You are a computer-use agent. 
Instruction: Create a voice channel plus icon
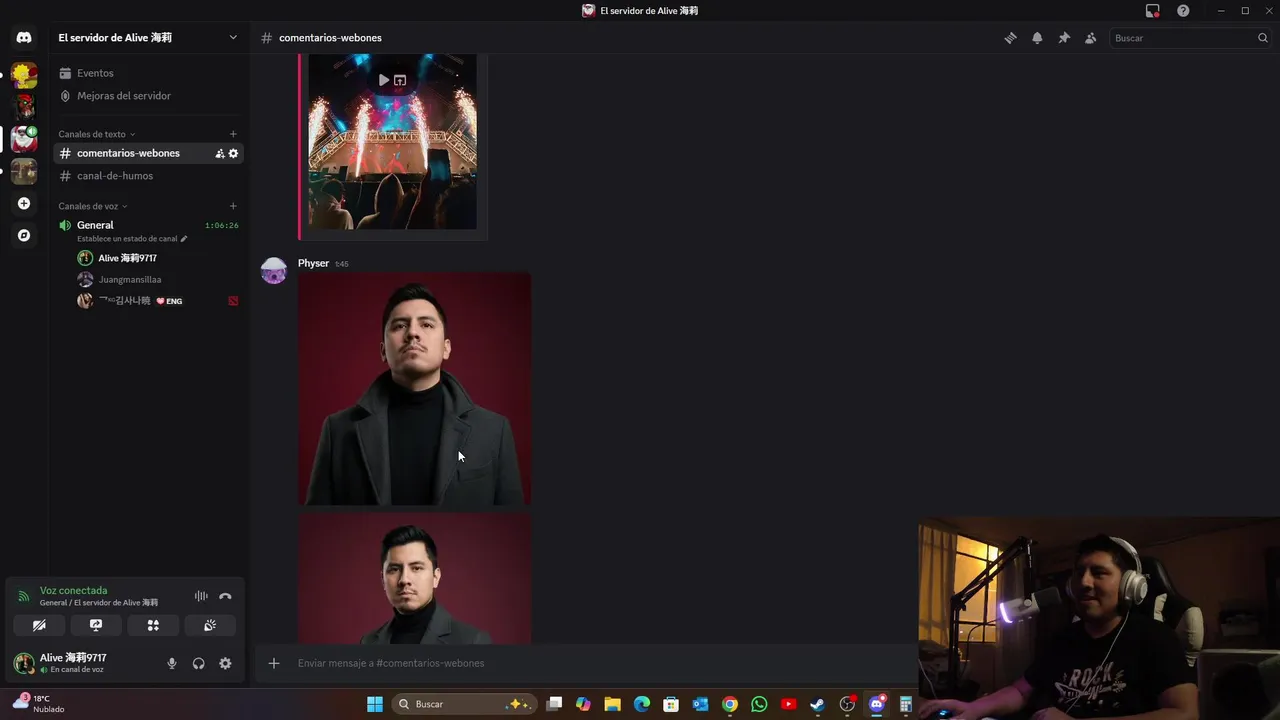(233, 206)
